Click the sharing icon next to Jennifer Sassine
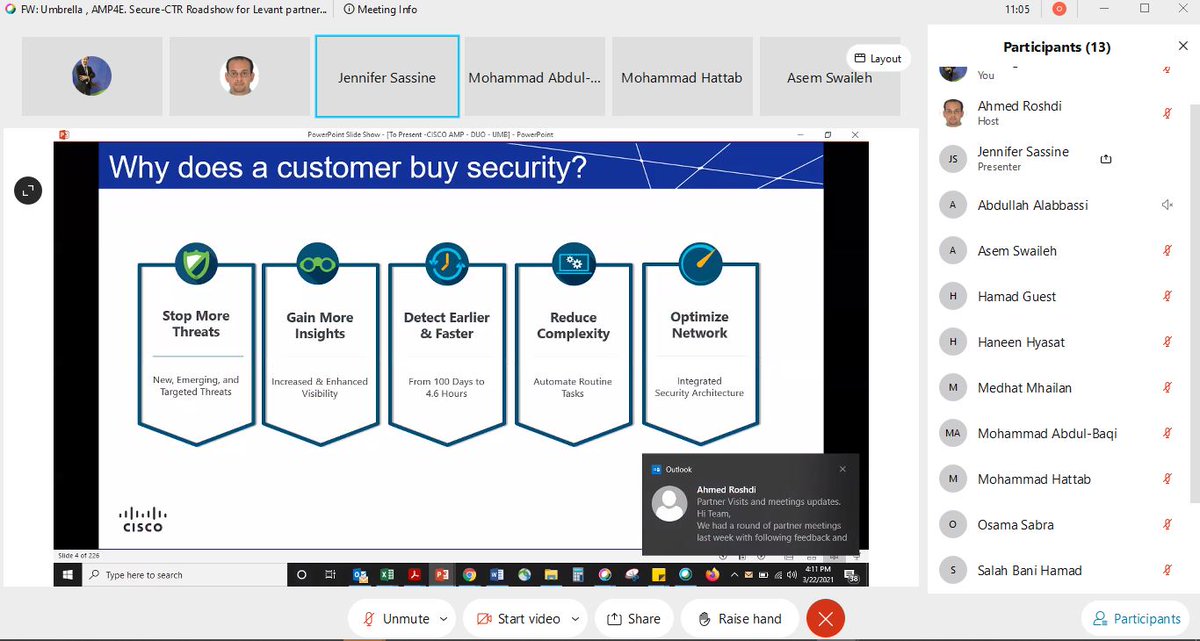This screenshot has width=1200, height=641. (1106, 159)
